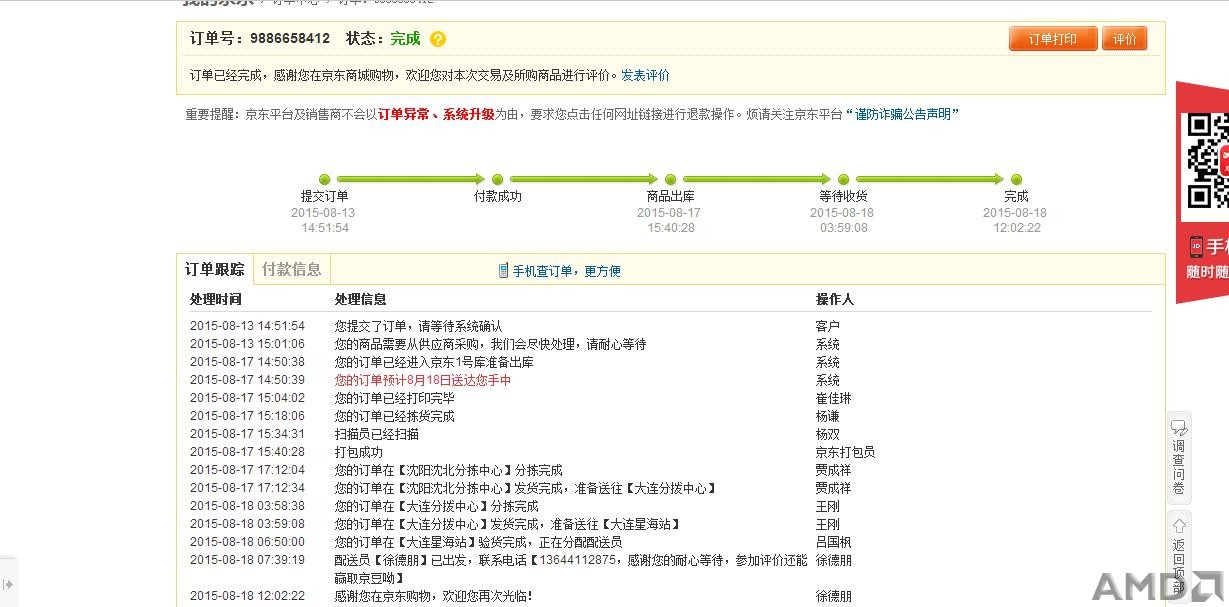The width and height of the screenshot is (1229, 607).
Task: Open the 调查问卷 side button
Action: pyautogui.click(x=1179, y=457)
